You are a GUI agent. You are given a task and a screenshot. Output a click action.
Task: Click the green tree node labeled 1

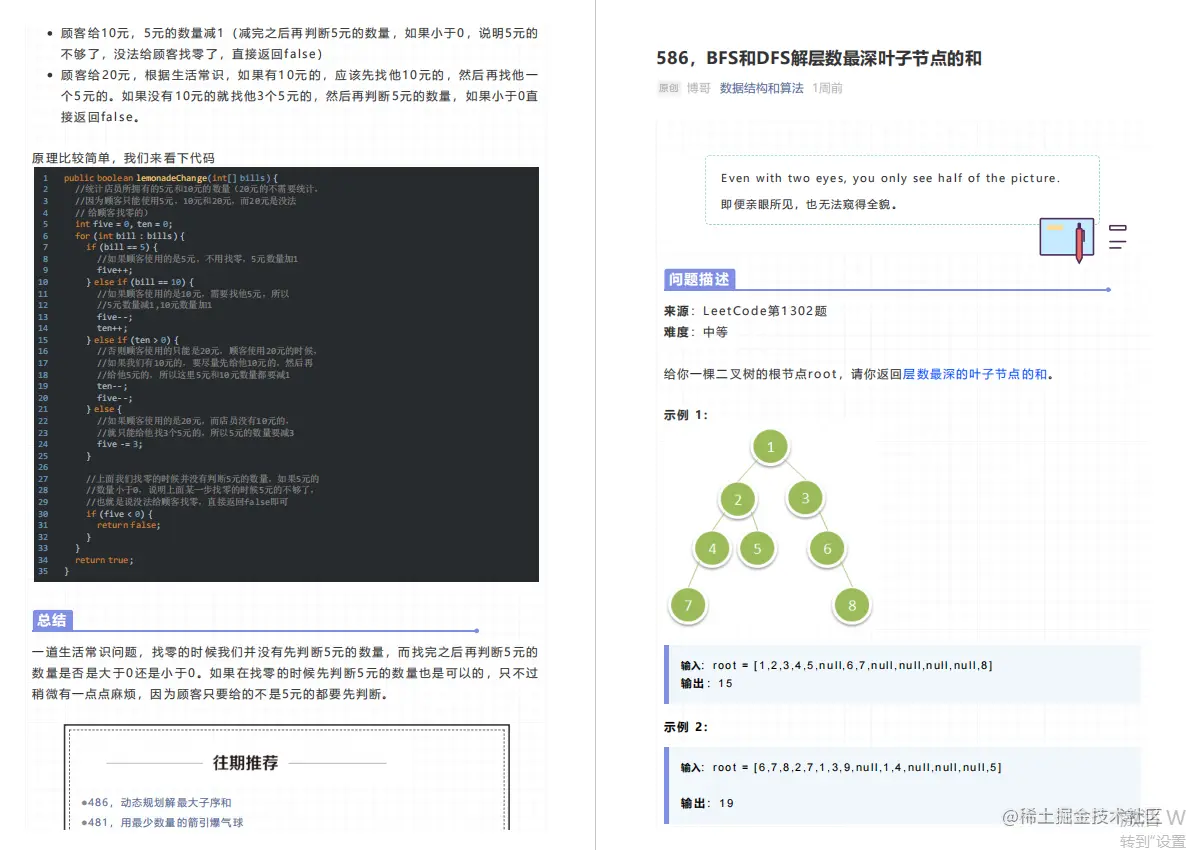[x=770, y=447]
